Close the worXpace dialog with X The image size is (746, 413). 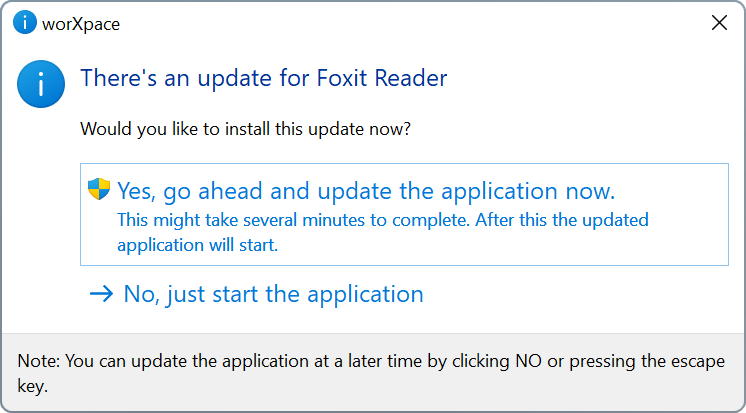click(x=719, y=23)
